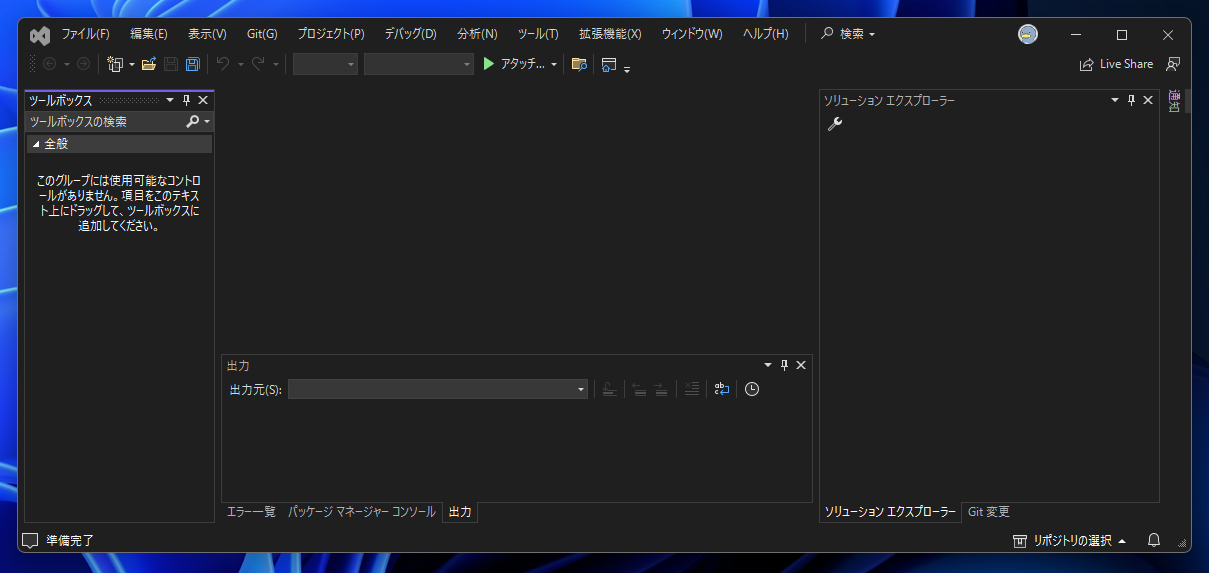Screen dimensions: 1209x573
Task: Close the 出力 panel
Action: click(801, 365)
